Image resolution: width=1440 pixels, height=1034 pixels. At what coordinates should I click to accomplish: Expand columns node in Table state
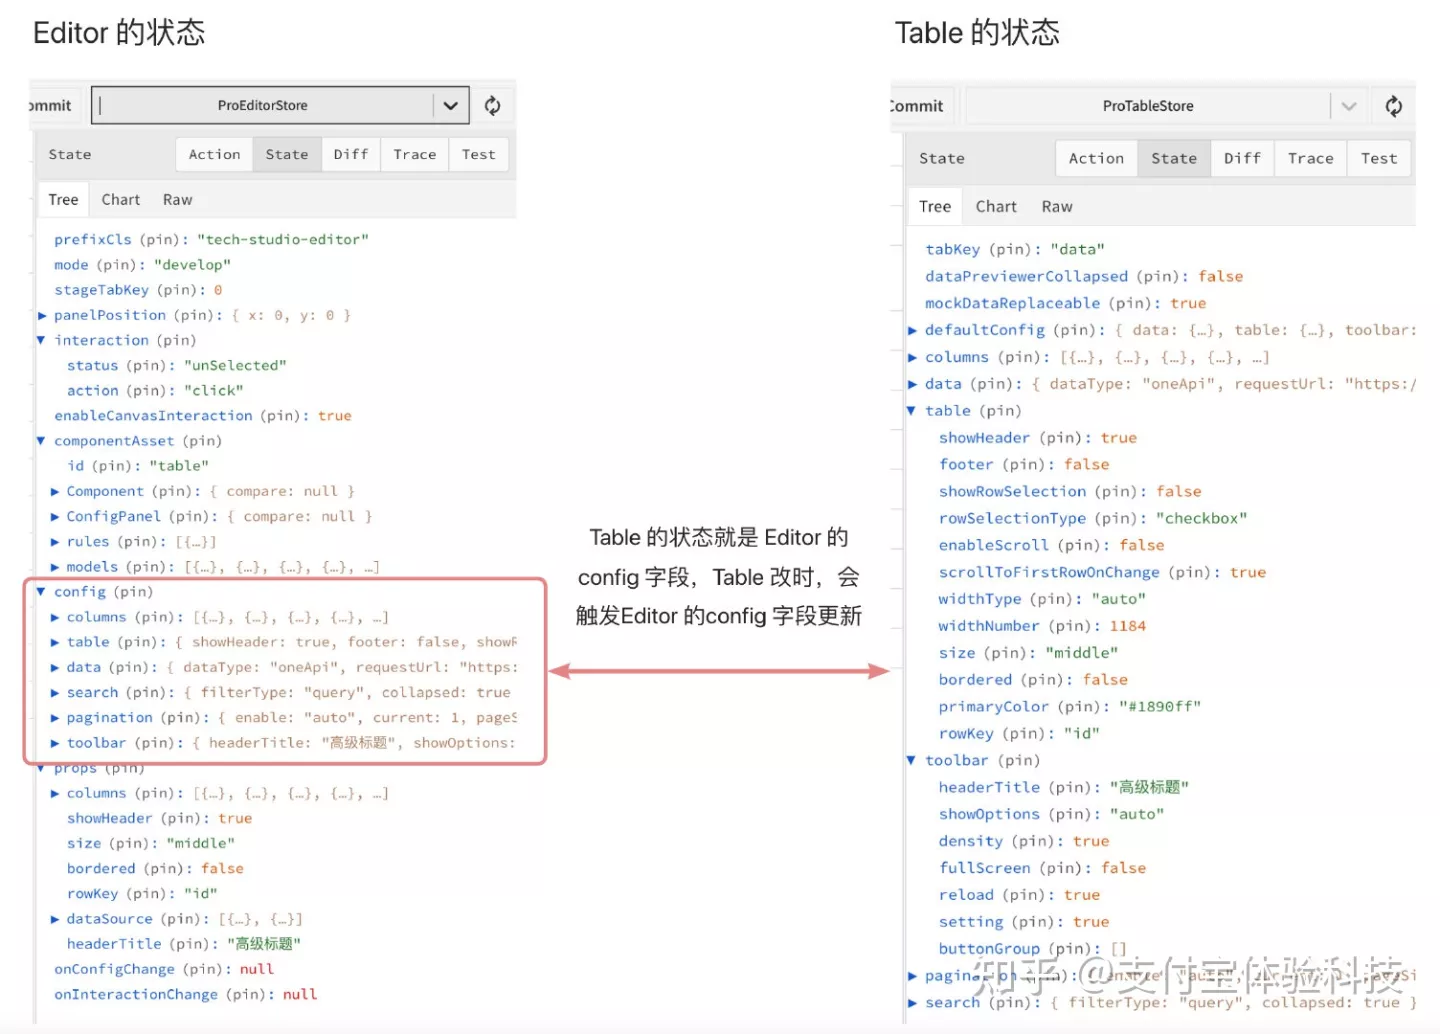[x=912, y=357]
